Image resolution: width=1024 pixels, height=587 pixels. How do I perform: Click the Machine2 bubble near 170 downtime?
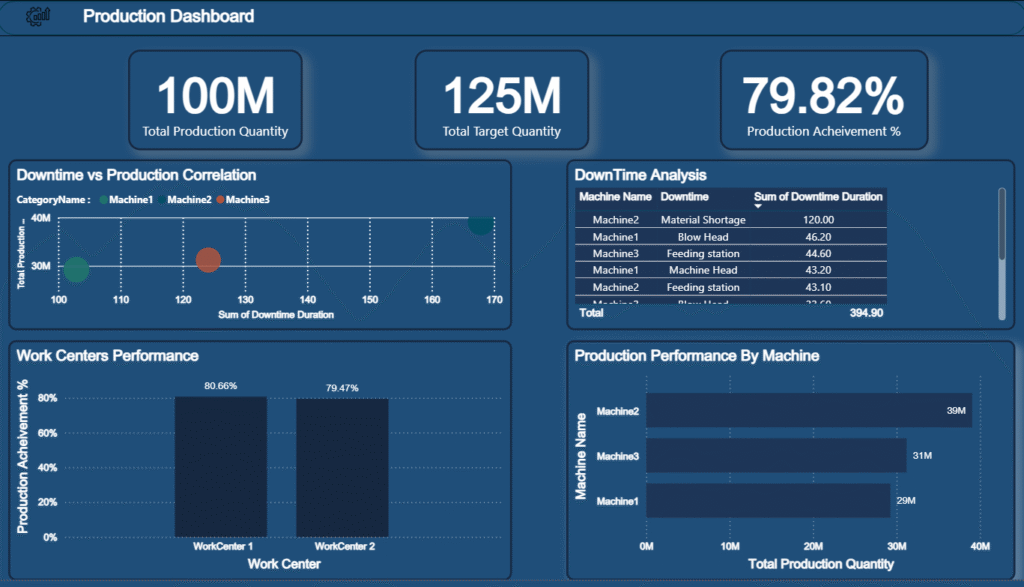[480, 222]
